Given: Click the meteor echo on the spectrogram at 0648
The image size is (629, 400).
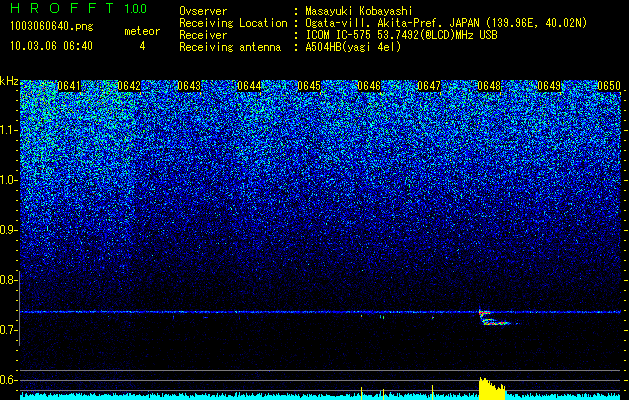Looking at the screenshot, I should 494,317.
